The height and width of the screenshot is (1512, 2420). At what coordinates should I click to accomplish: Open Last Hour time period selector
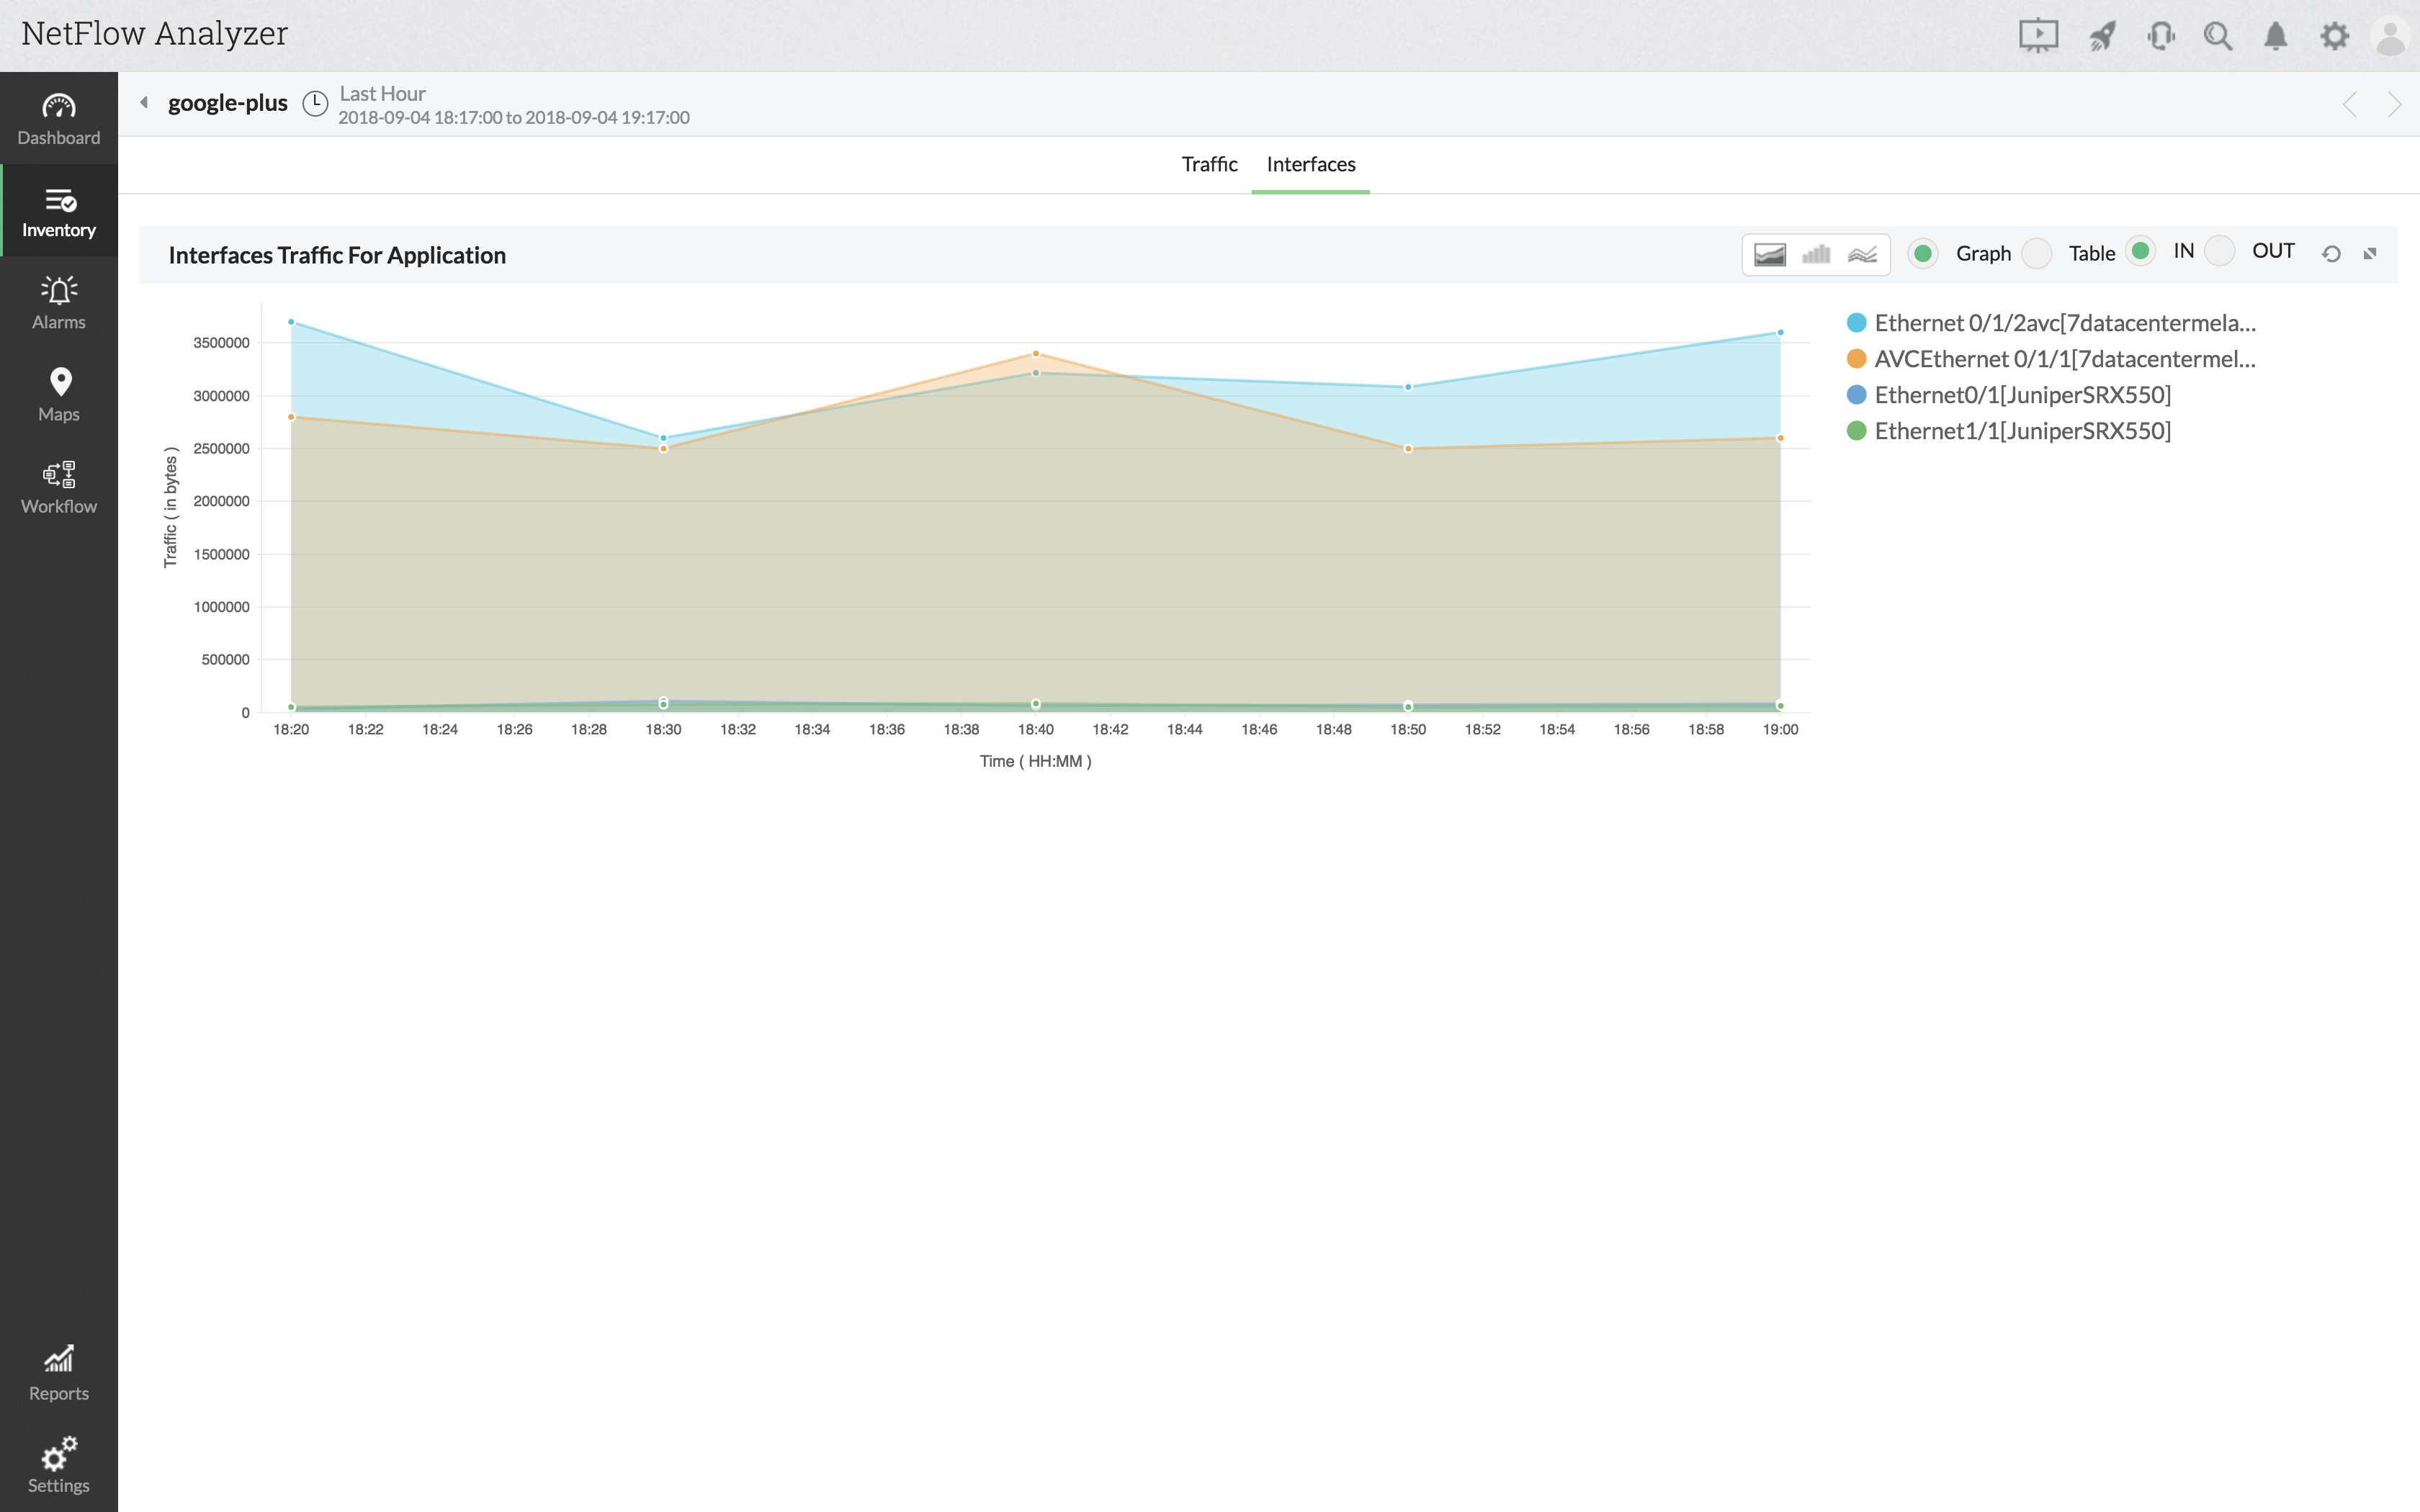382,94
